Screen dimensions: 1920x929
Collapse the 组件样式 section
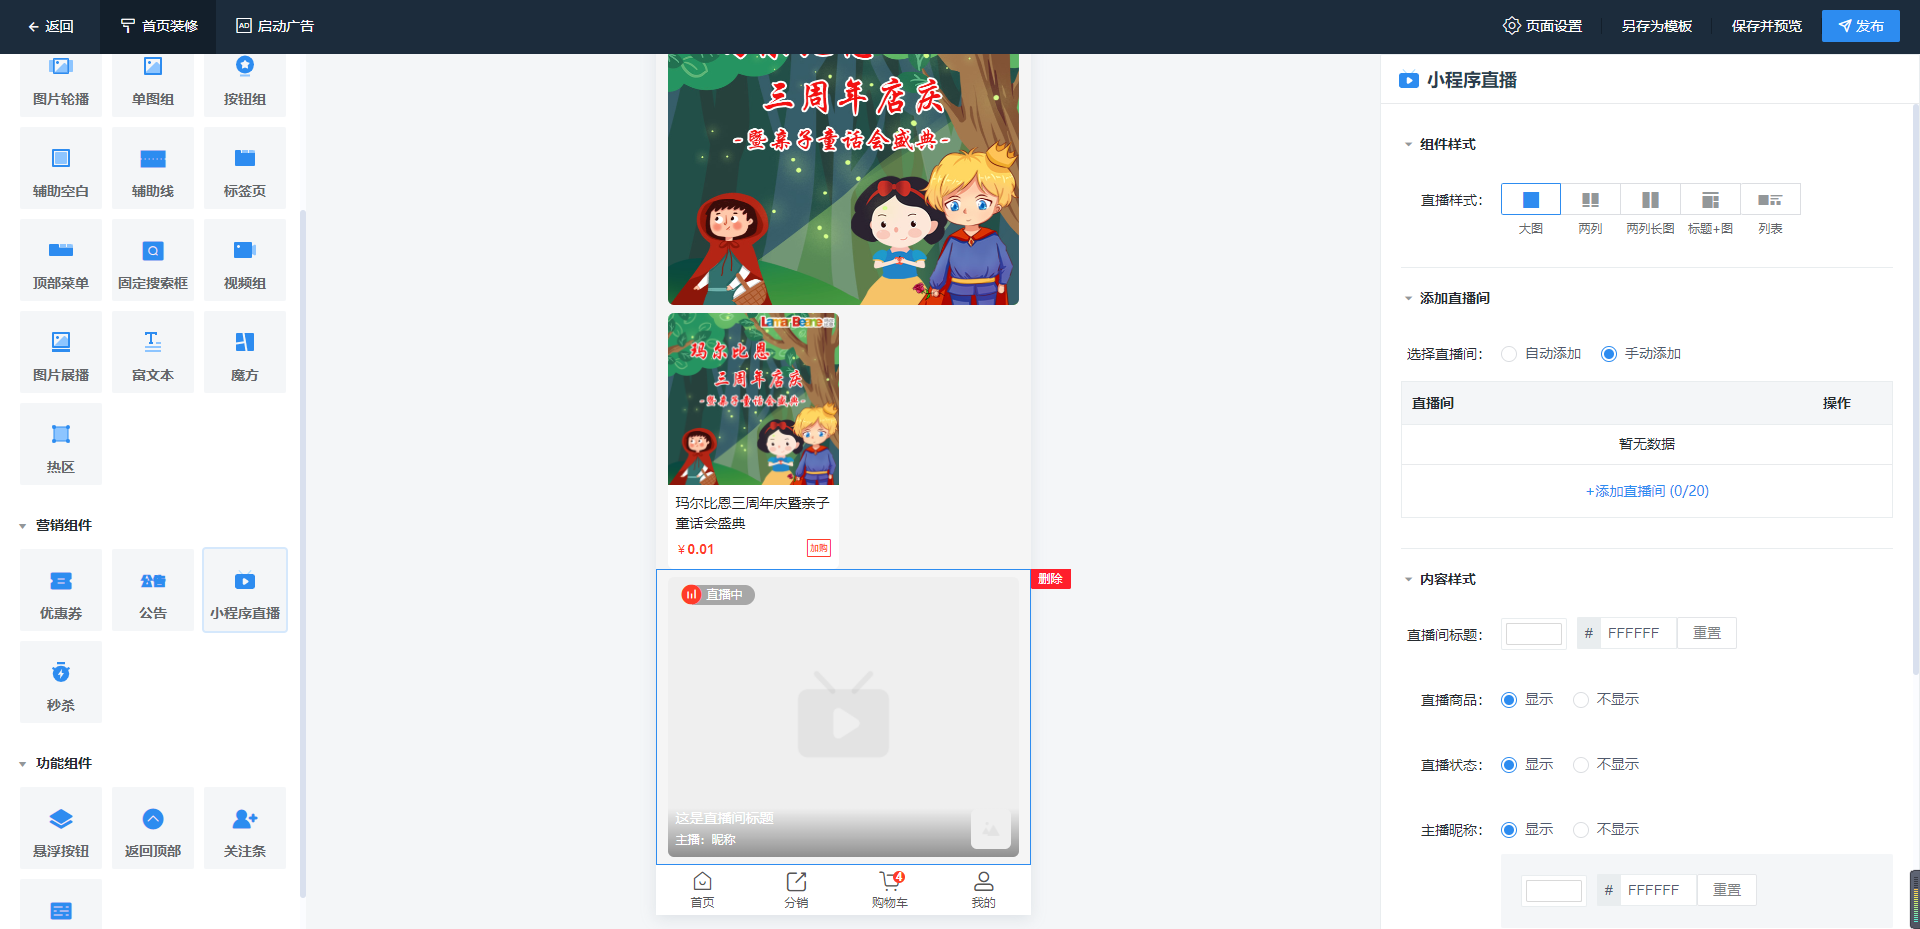pyautogui.click(x=1440, y=145)
